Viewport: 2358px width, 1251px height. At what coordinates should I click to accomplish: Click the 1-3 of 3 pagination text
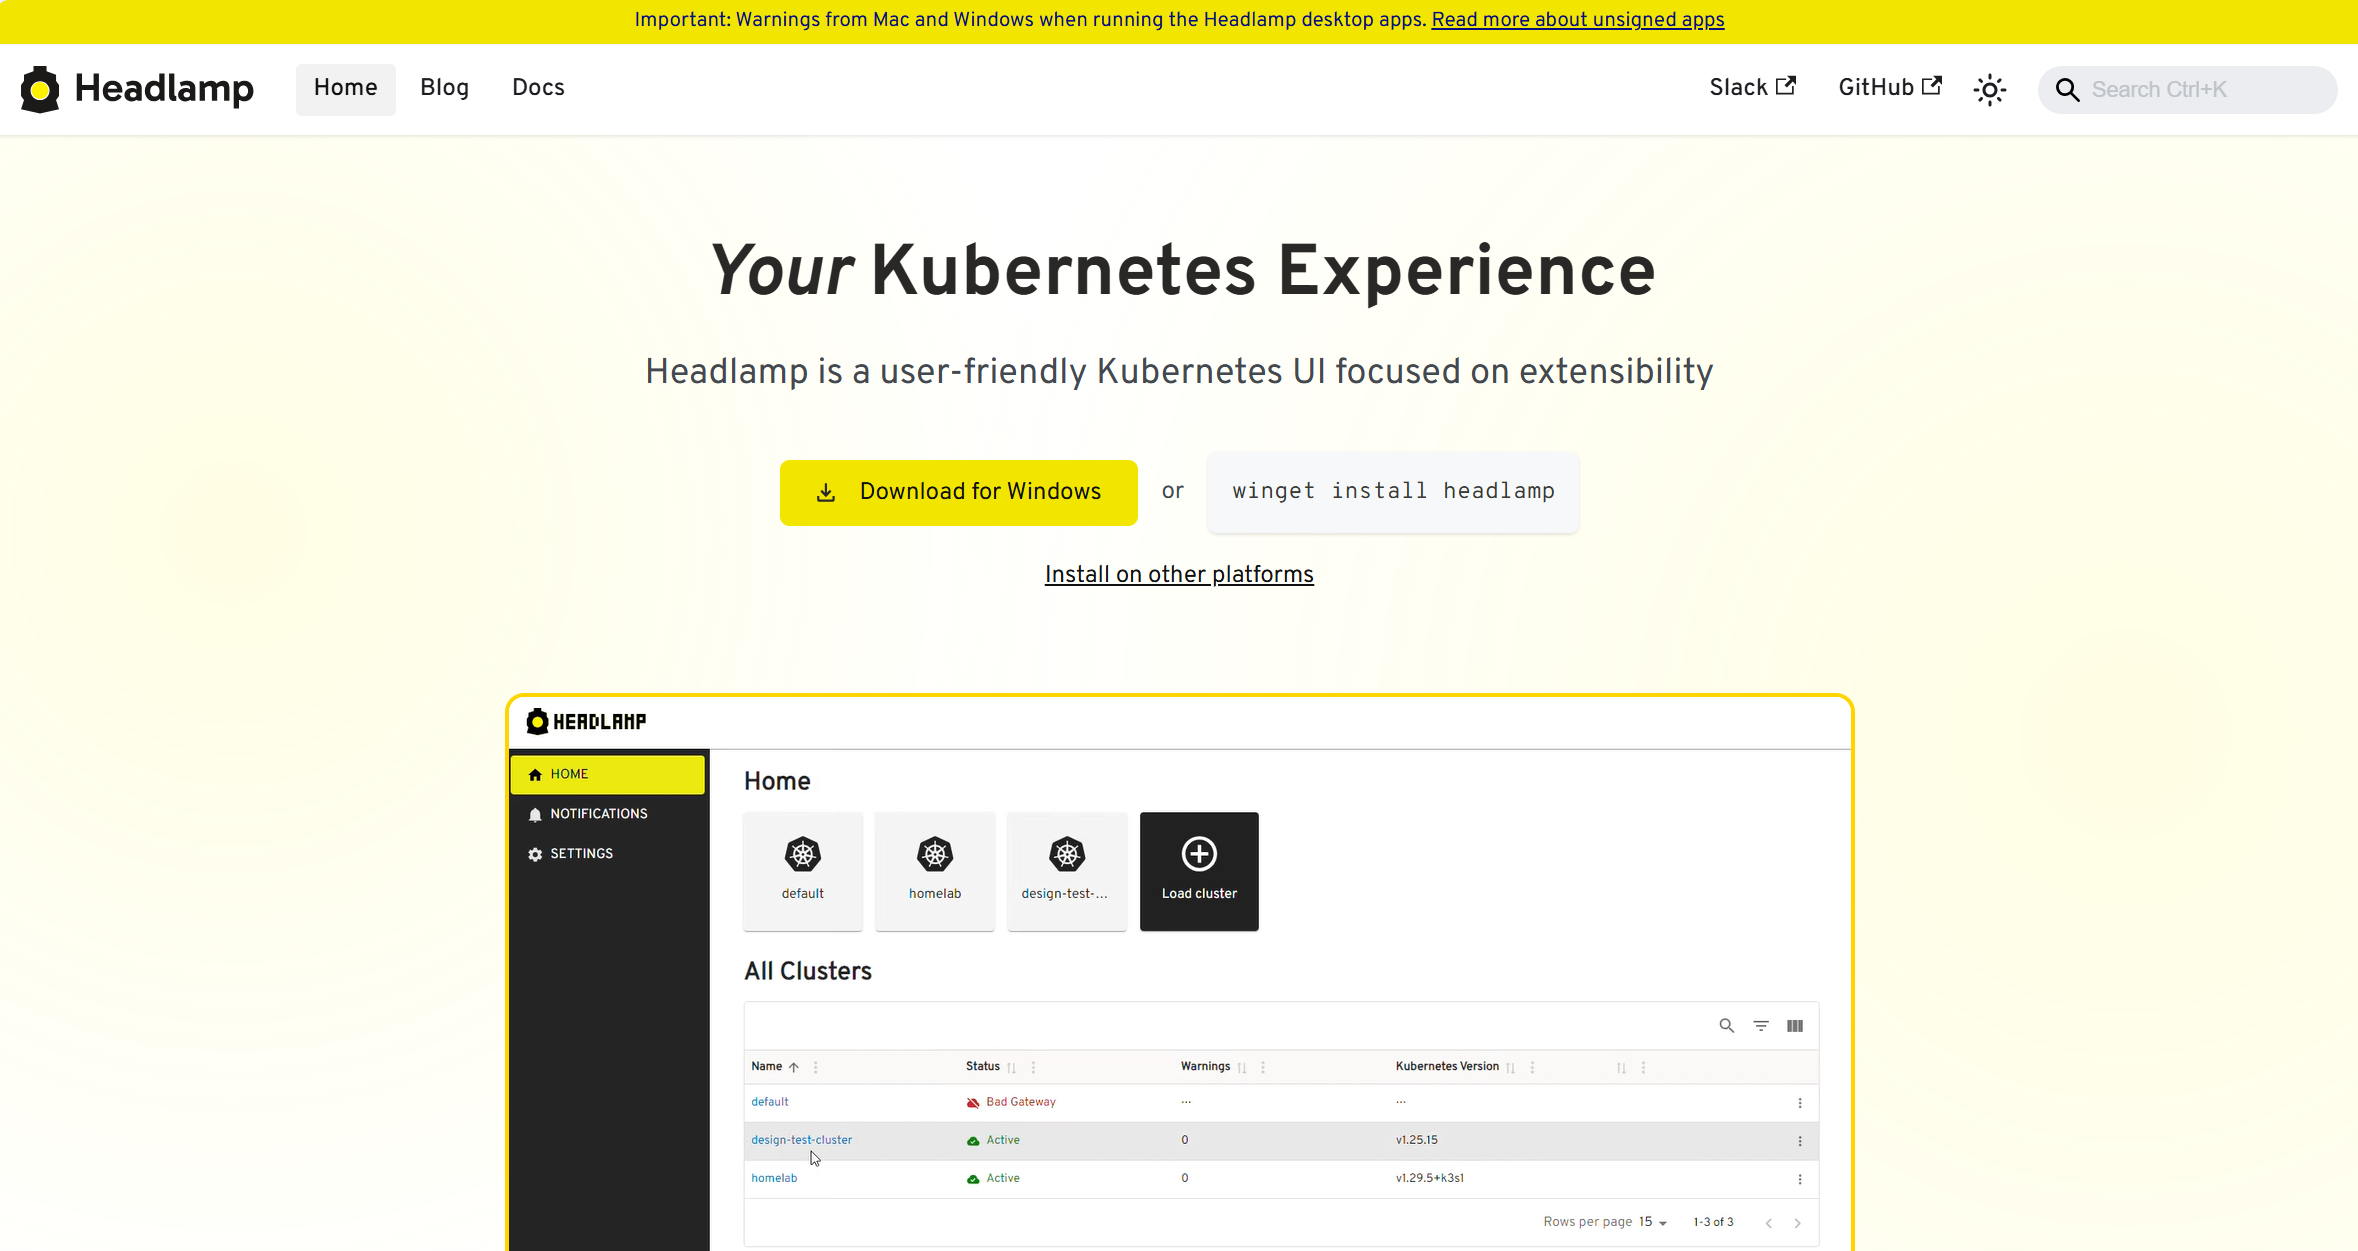click(x=1713, y=1222)
